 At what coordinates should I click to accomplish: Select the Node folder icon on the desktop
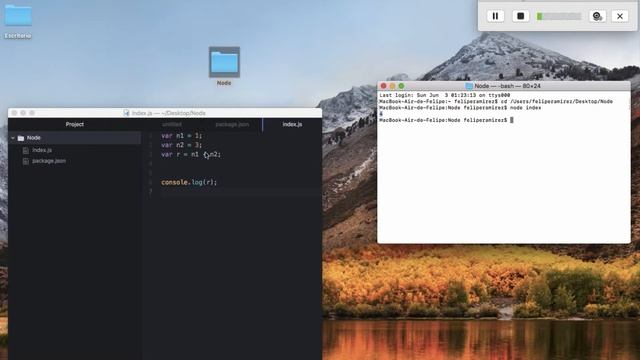[224, 62]
